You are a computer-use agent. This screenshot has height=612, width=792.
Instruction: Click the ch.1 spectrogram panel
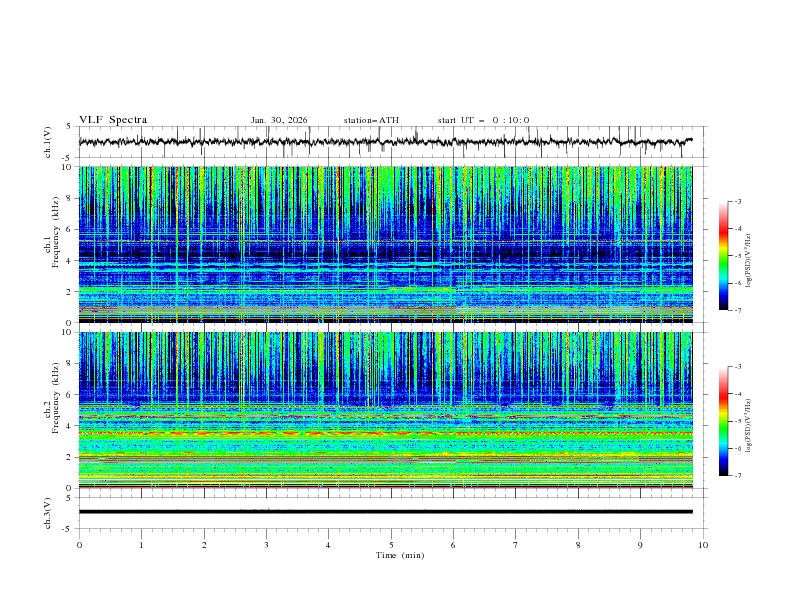point(385,244)
